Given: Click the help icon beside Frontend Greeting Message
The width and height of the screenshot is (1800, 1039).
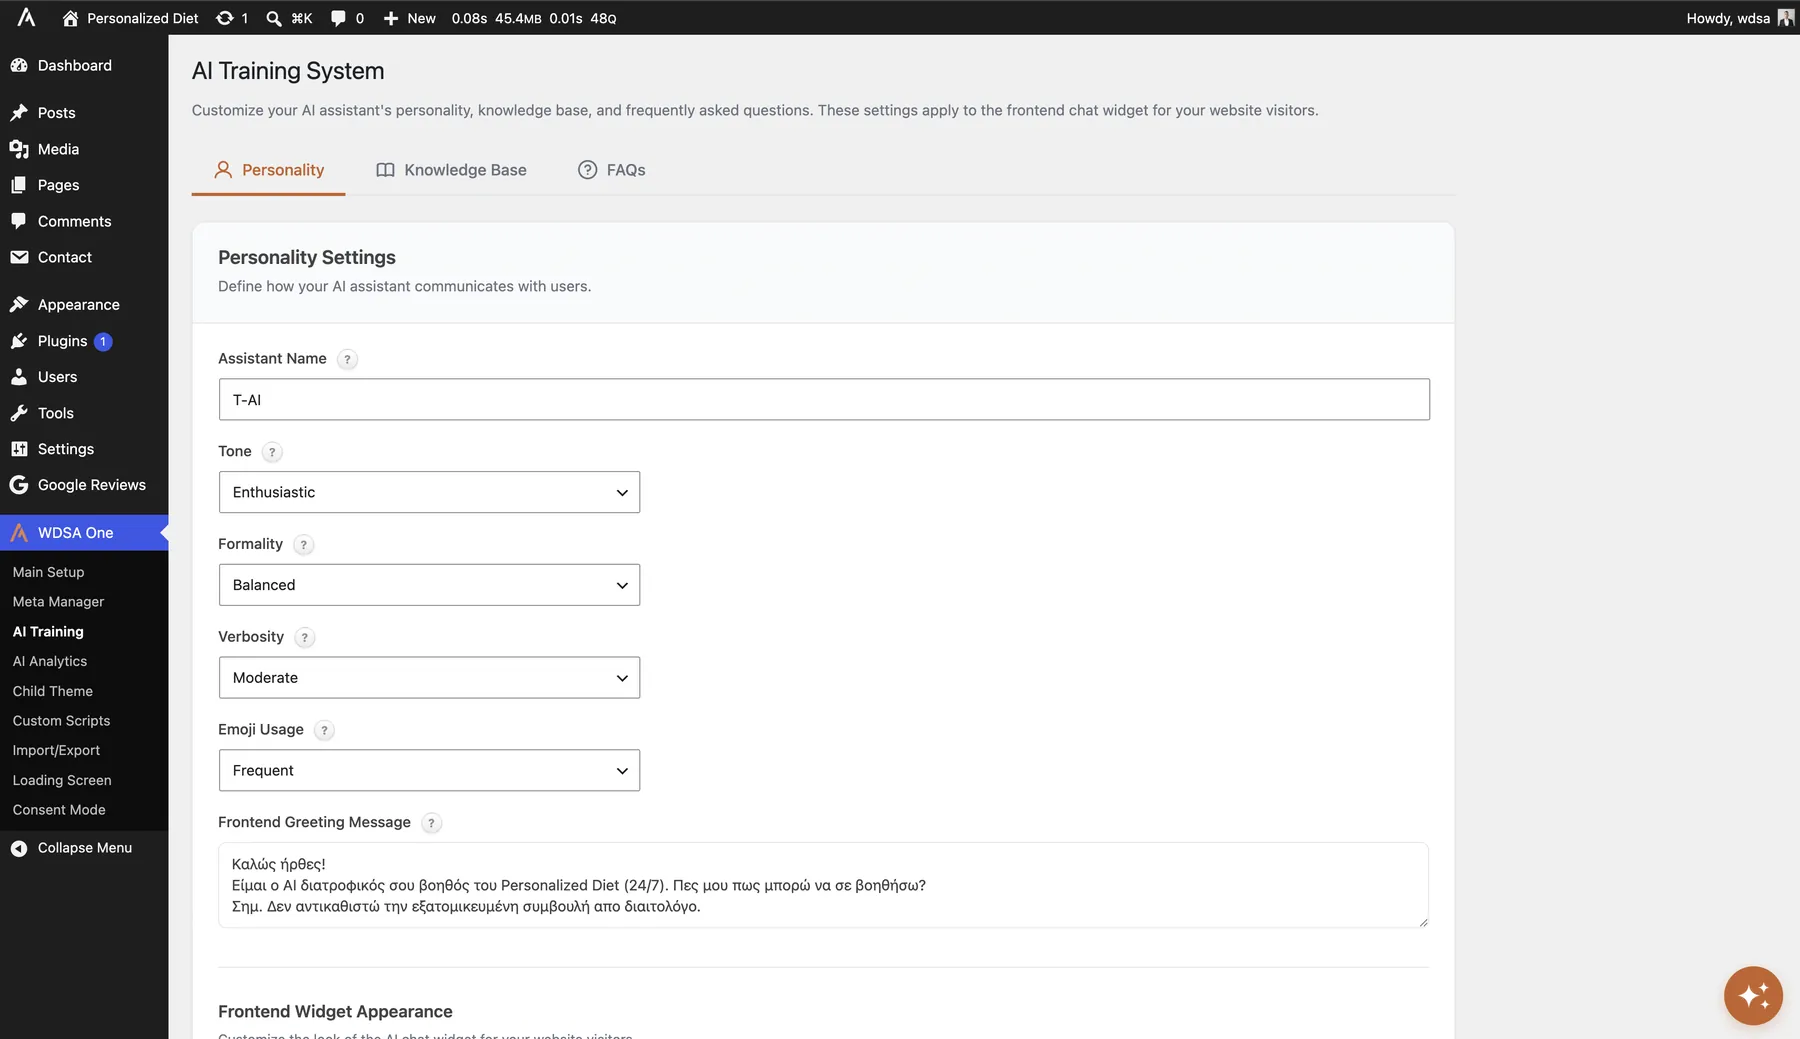Looking at the screenshot, I should coord(431,823).
